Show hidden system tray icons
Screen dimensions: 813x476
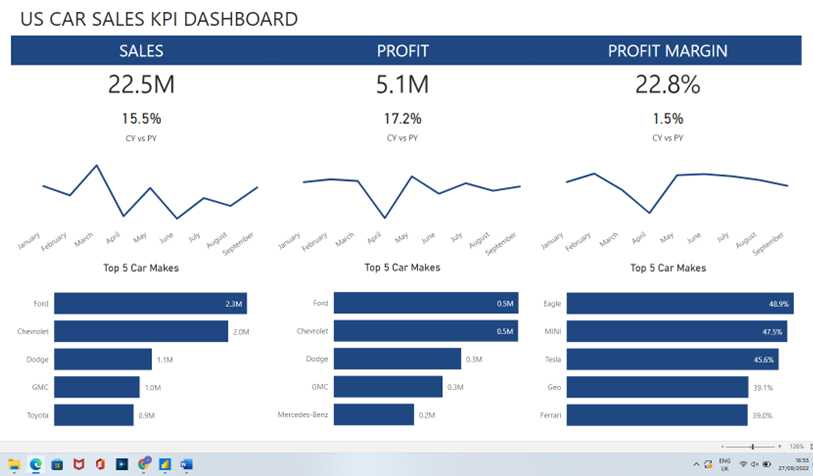(696, 464)
